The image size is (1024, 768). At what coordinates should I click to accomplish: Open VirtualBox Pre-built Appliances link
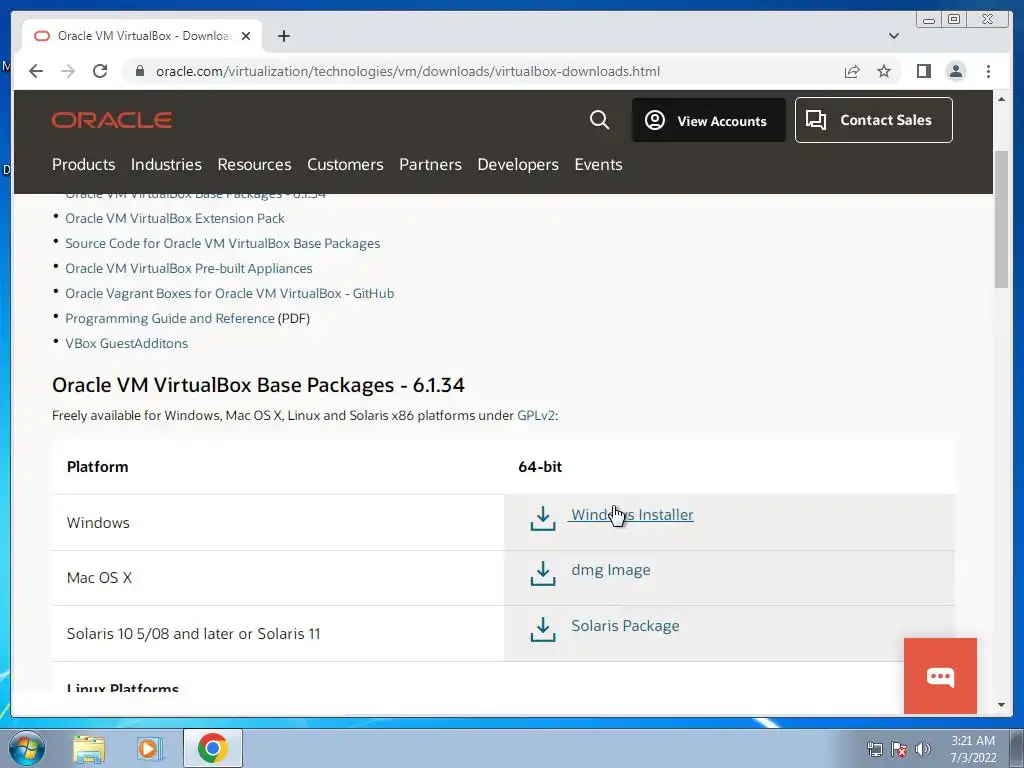pyautogui.click(x=188, y=268)
